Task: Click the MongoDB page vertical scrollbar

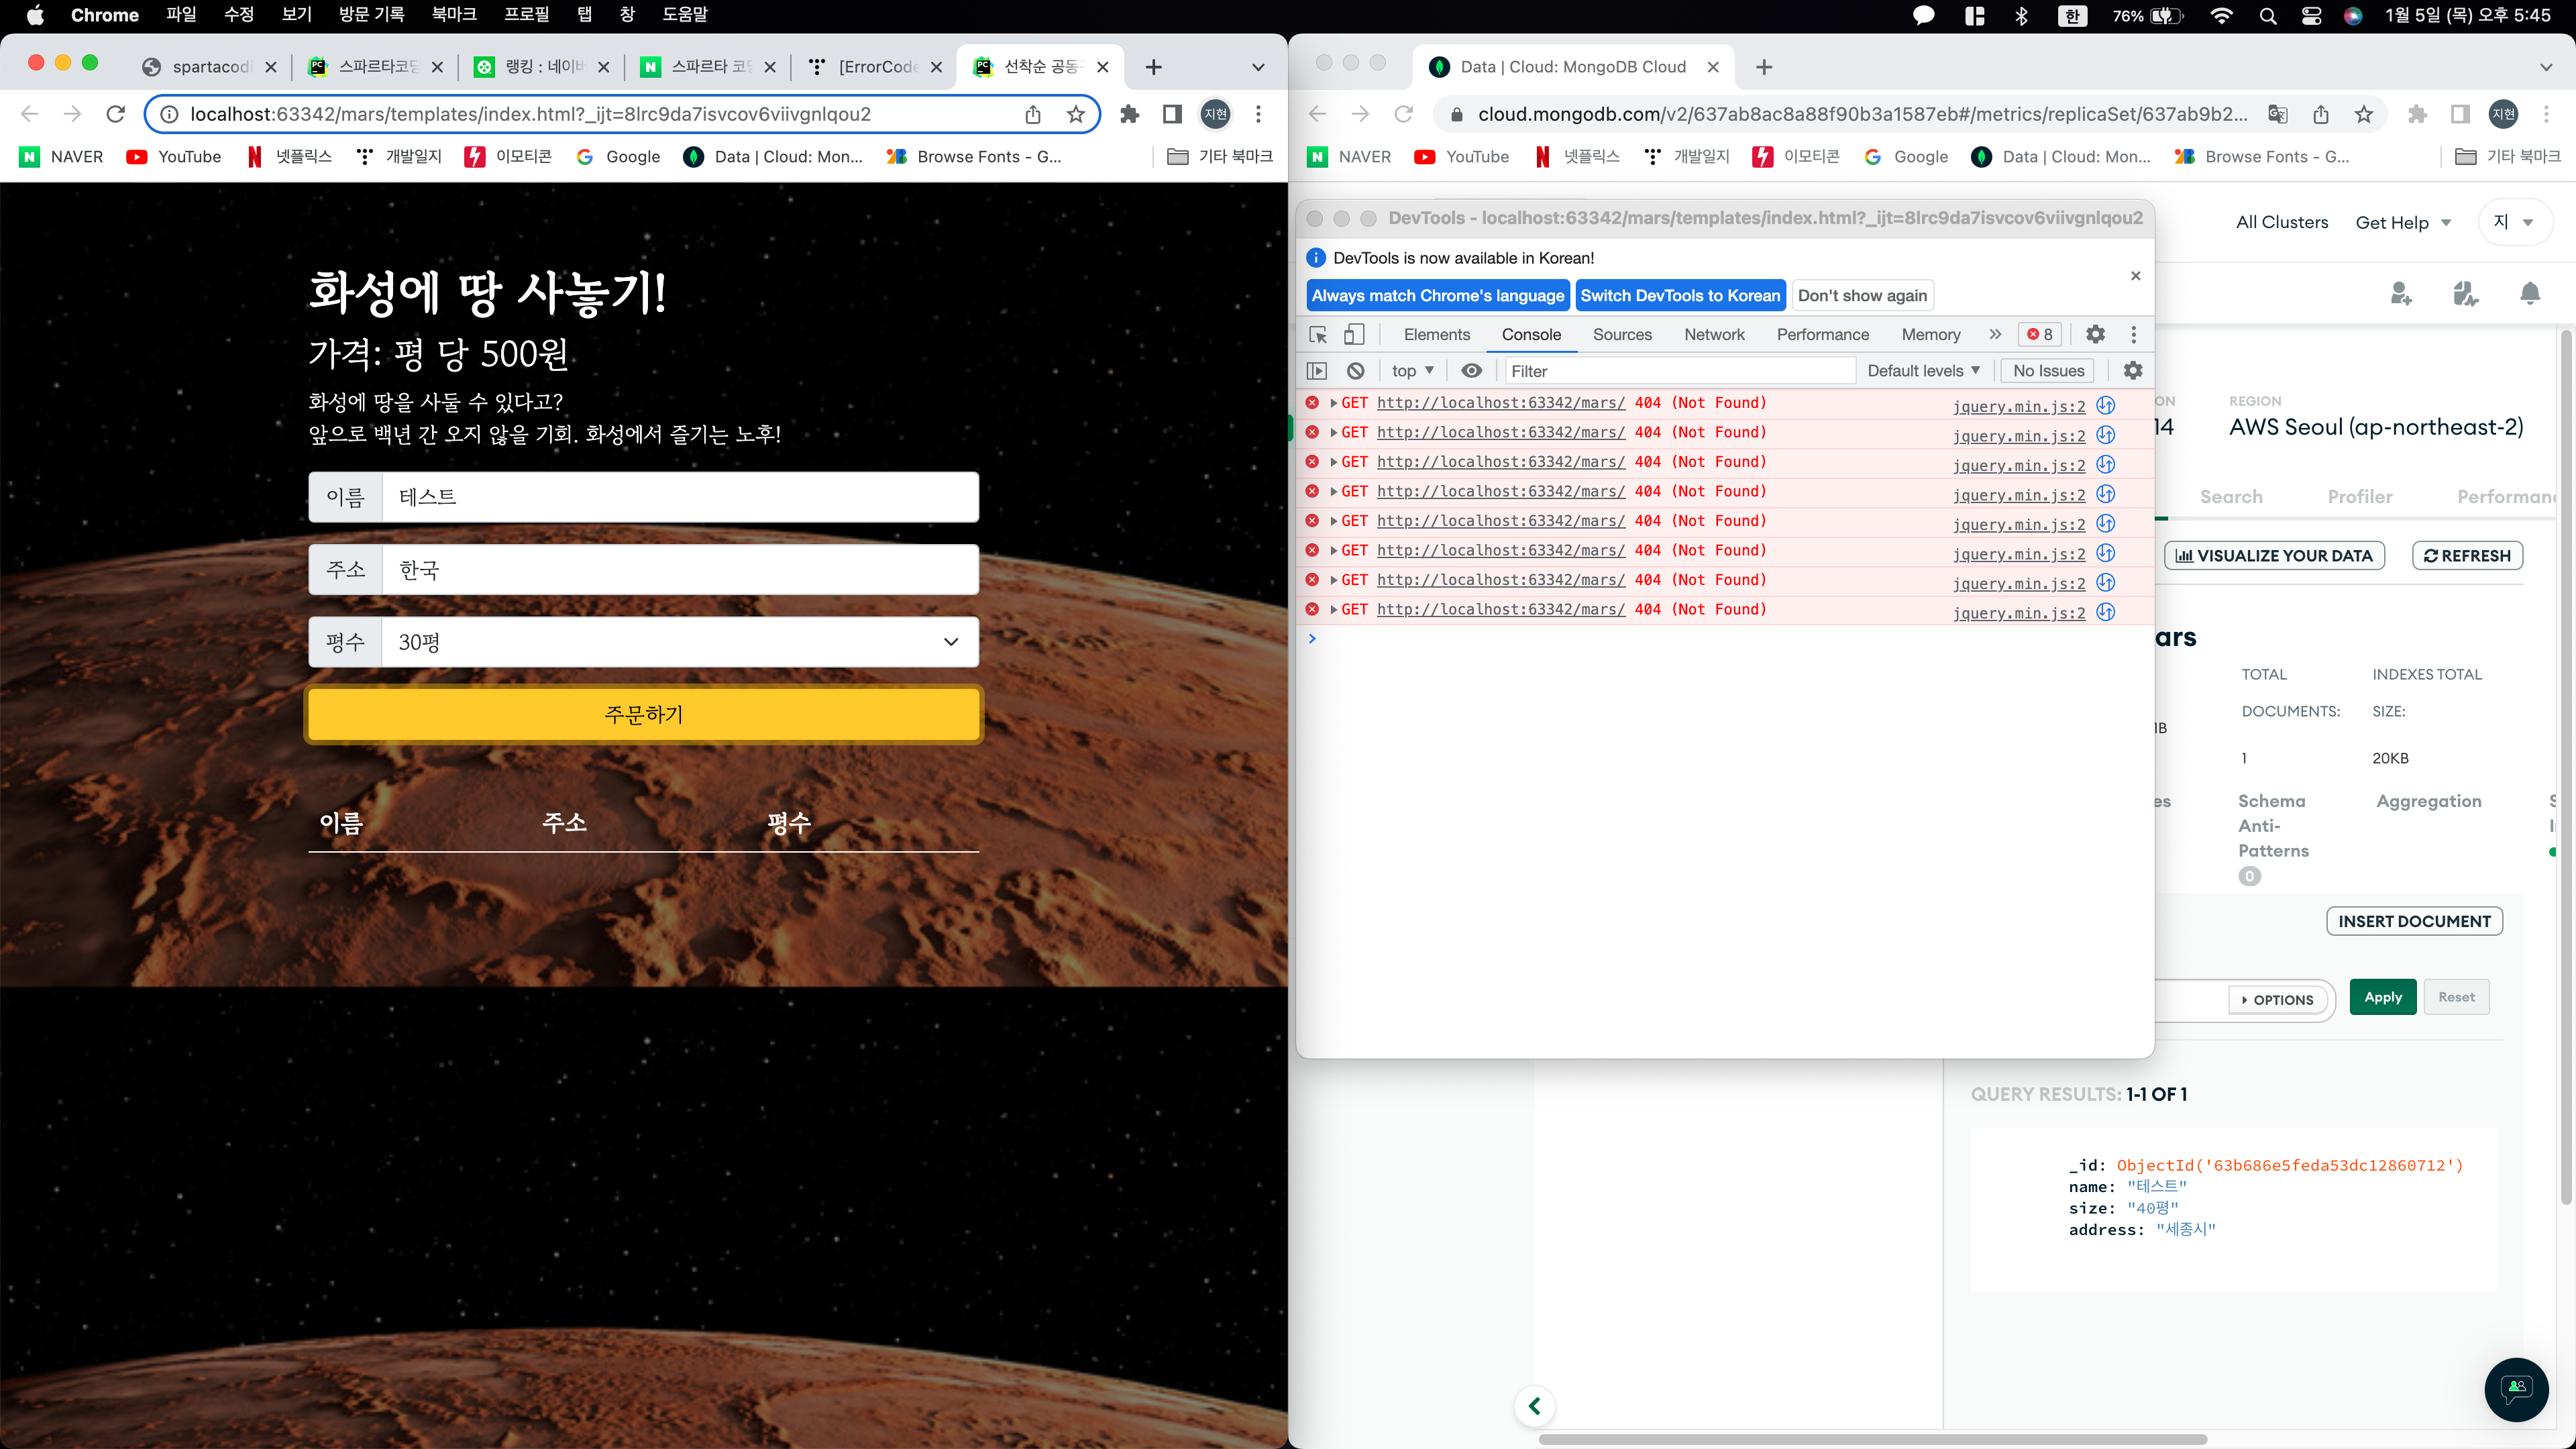Action: pyautogui.click(x=2566, y=766)
